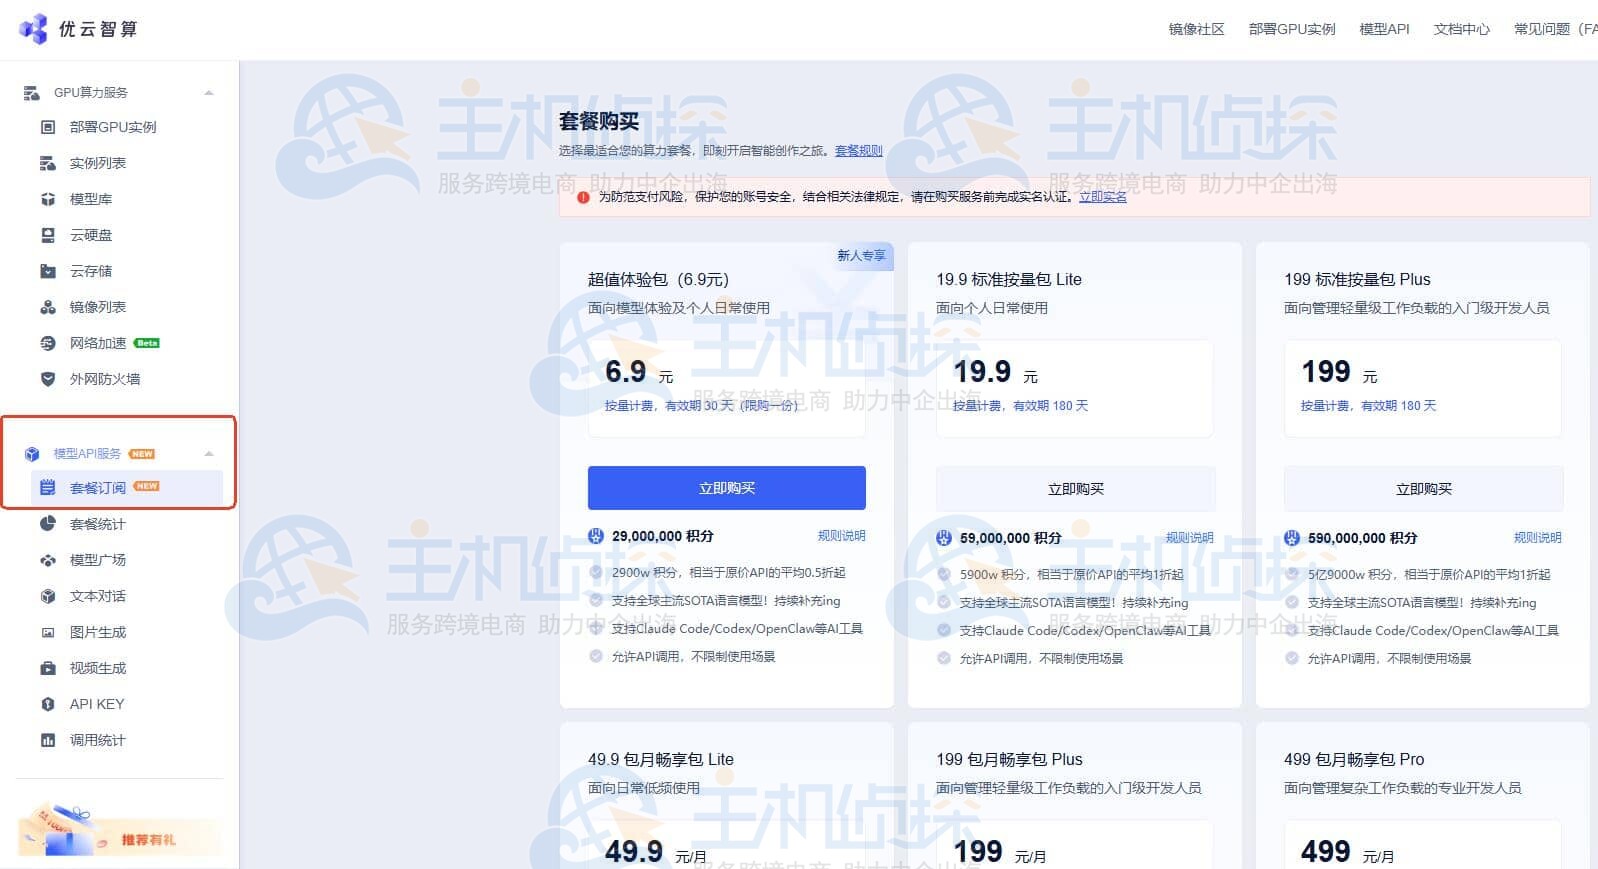This screenshot has width=1598, height=869.
Task: Click the 499 包月畅享包 Pro card title
Action: [1354, 759]
